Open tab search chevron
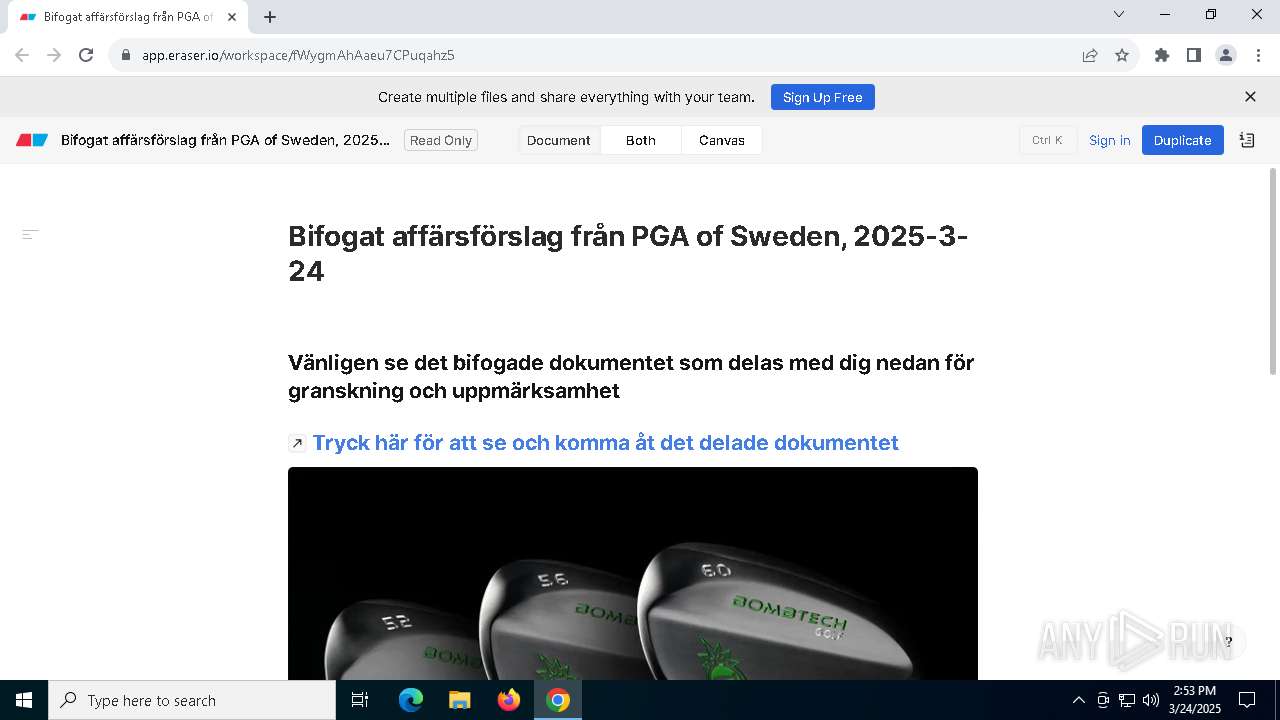 pos(1119,14)
